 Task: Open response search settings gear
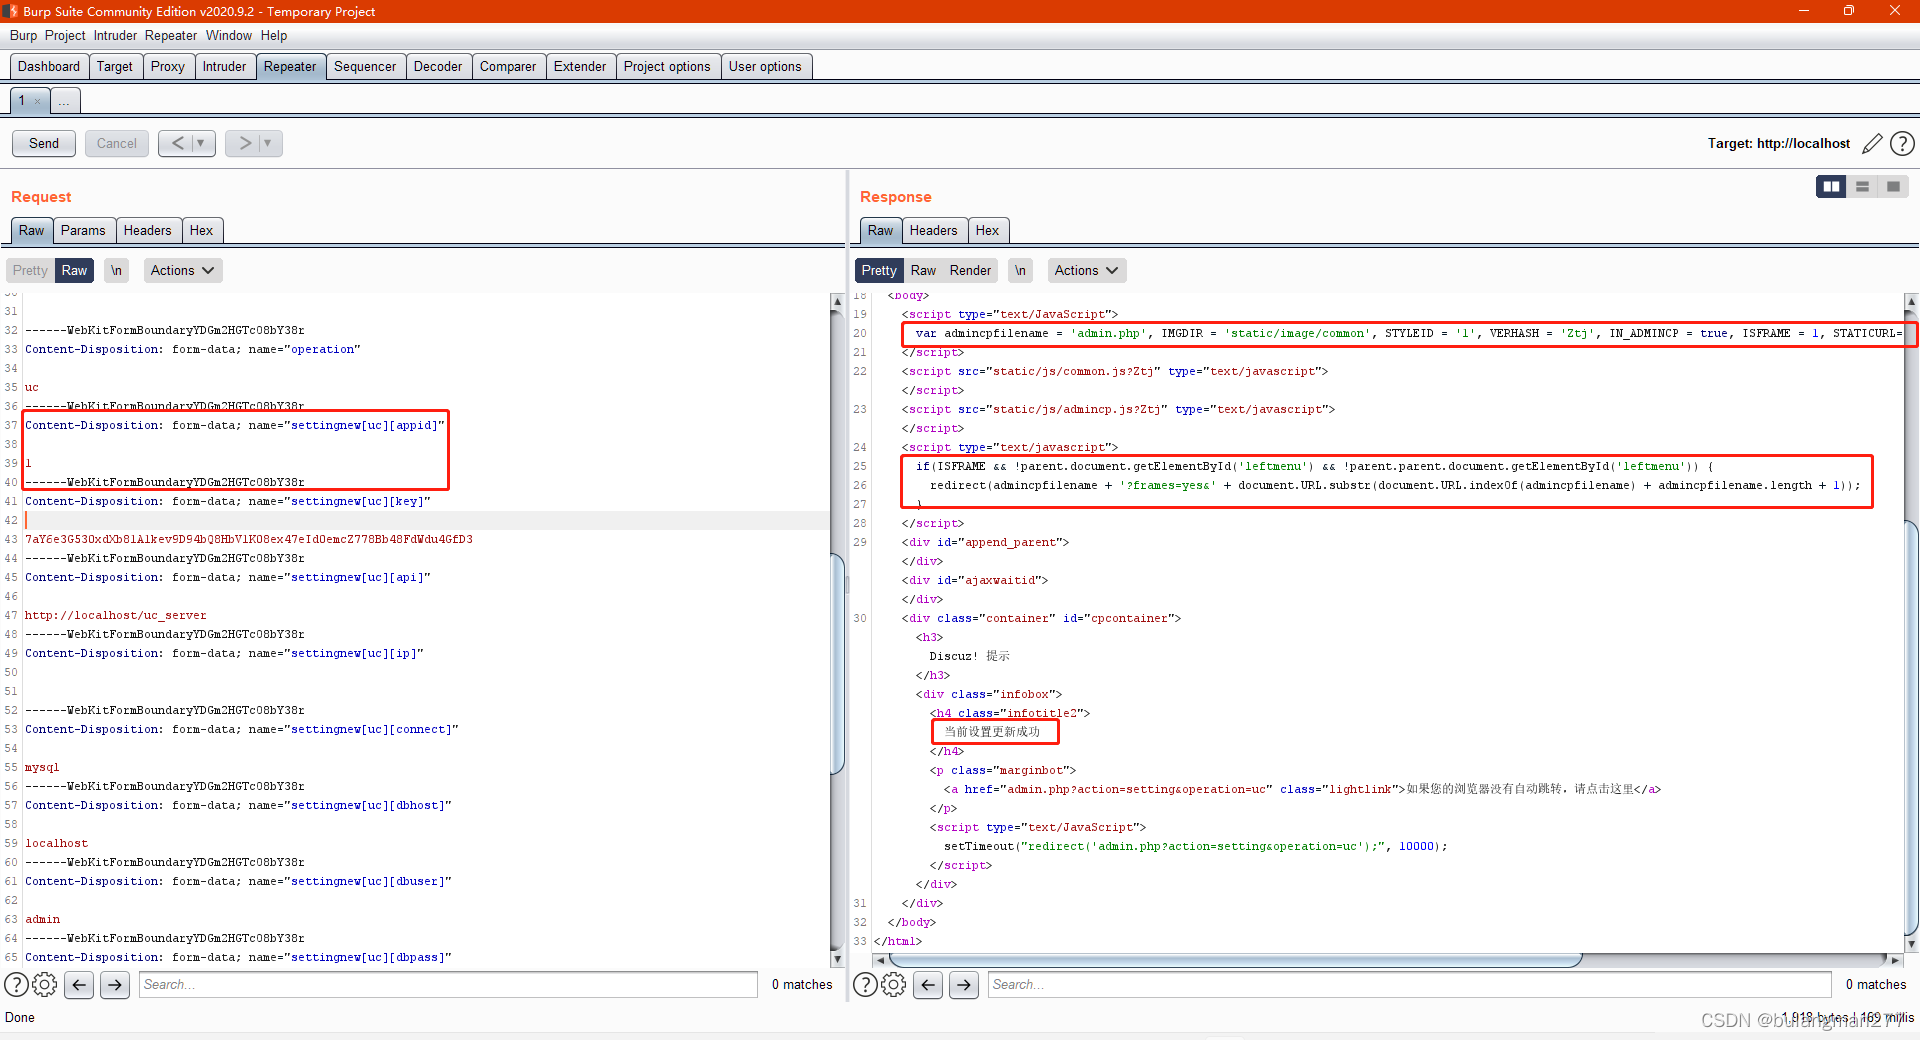point(894,985)
